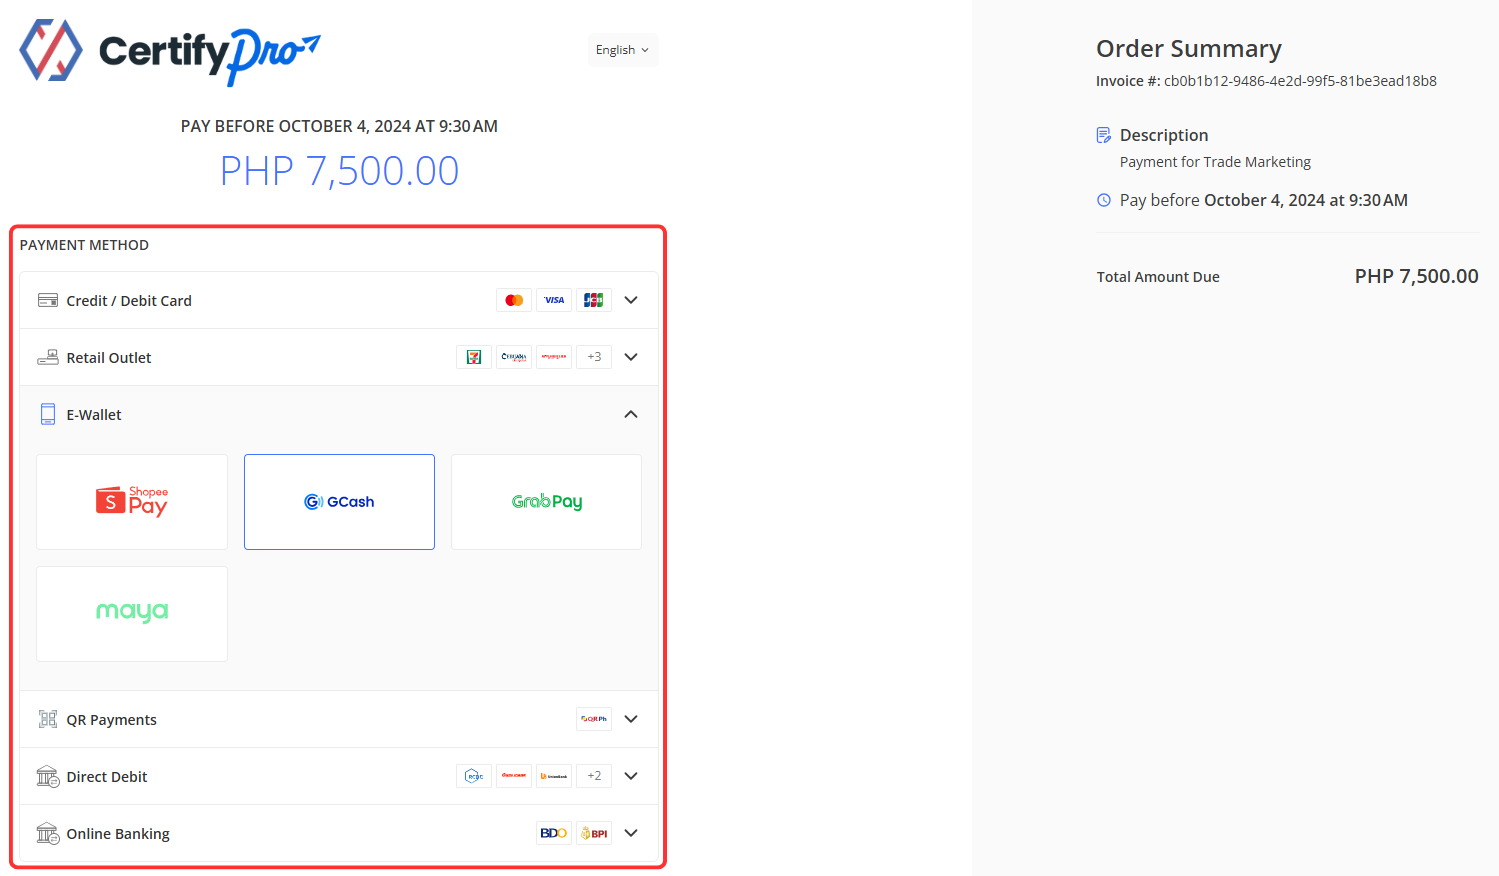Click the clock icon beside Pay before

[x=1104, y=200]
